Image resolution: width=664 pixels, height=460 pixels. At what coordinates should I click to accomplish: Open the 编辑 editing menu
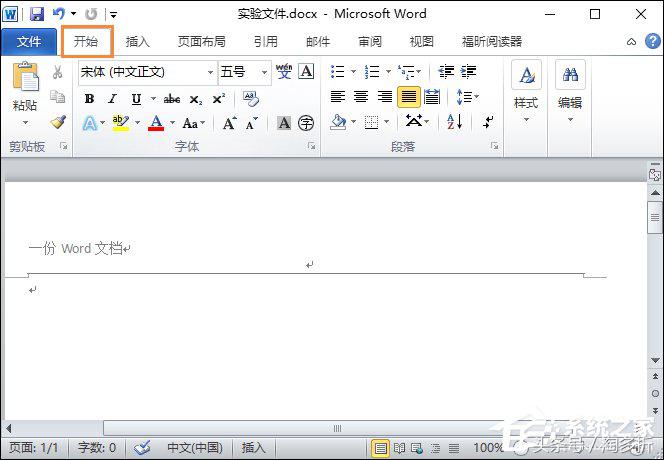[570, 91]
